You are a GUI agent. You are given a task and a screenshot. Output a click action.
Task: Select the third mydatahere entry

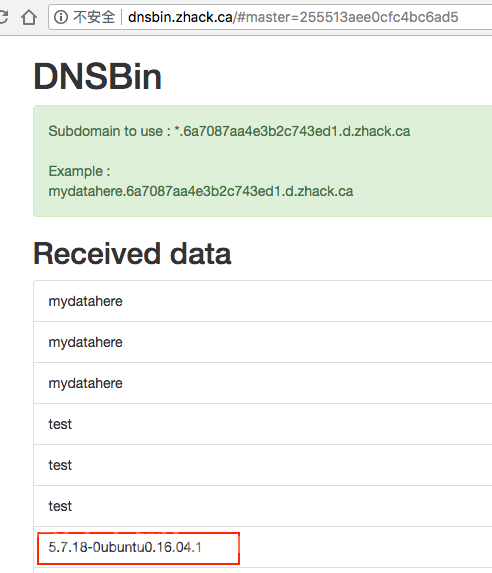tap(262, 383)
